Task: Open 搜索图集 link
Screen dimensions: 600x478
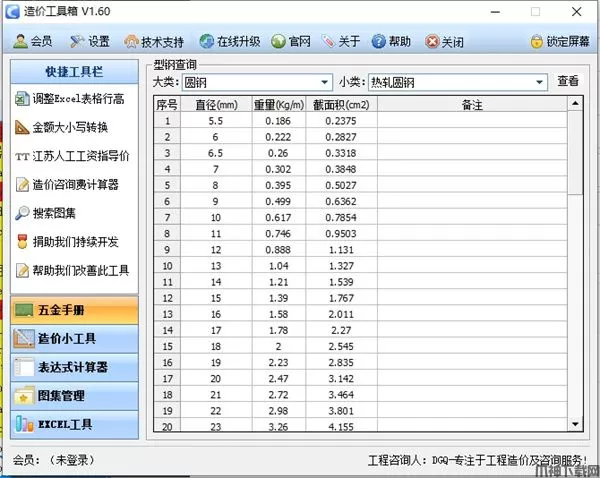Action: (x=54, y=213)
